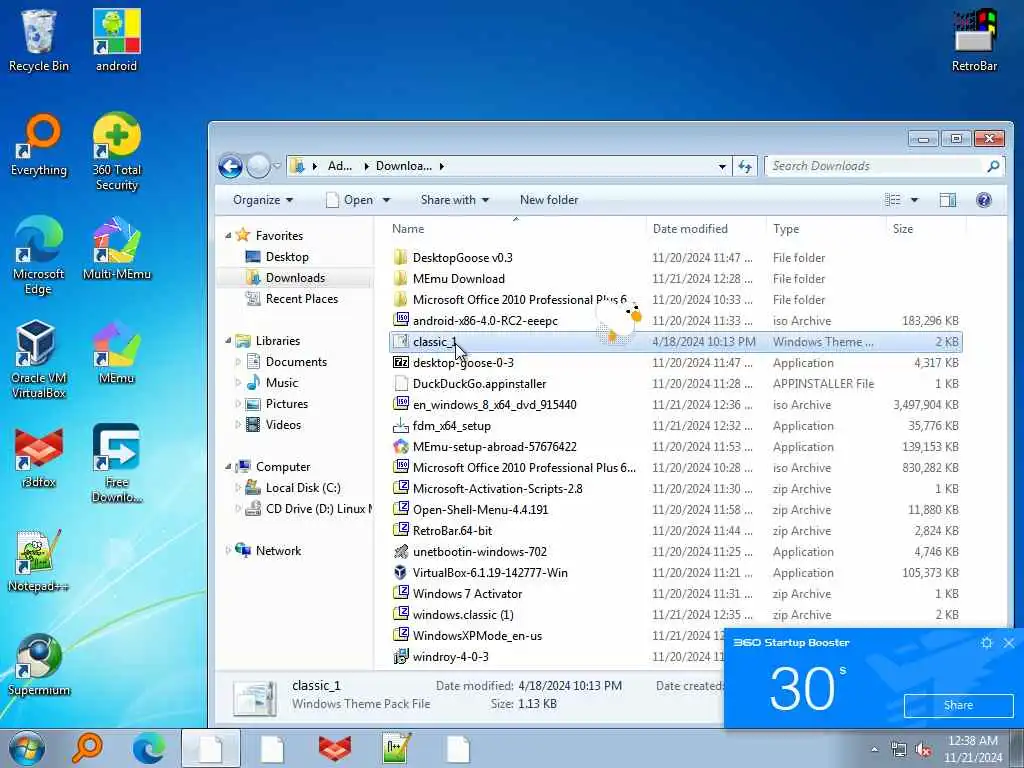
Task: Collapse the Favorites tree section
Action: tap(228, 236)
